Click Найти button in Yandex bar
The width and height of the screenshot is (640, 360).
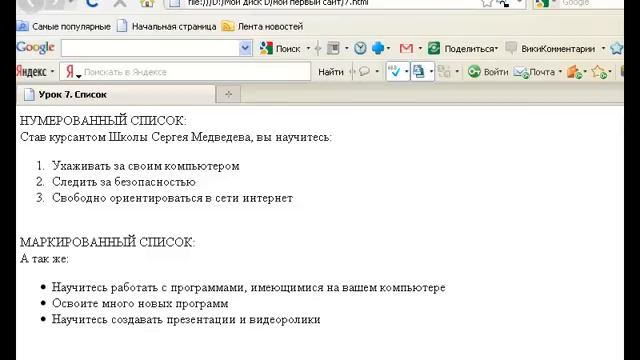[x=331, y=72]
